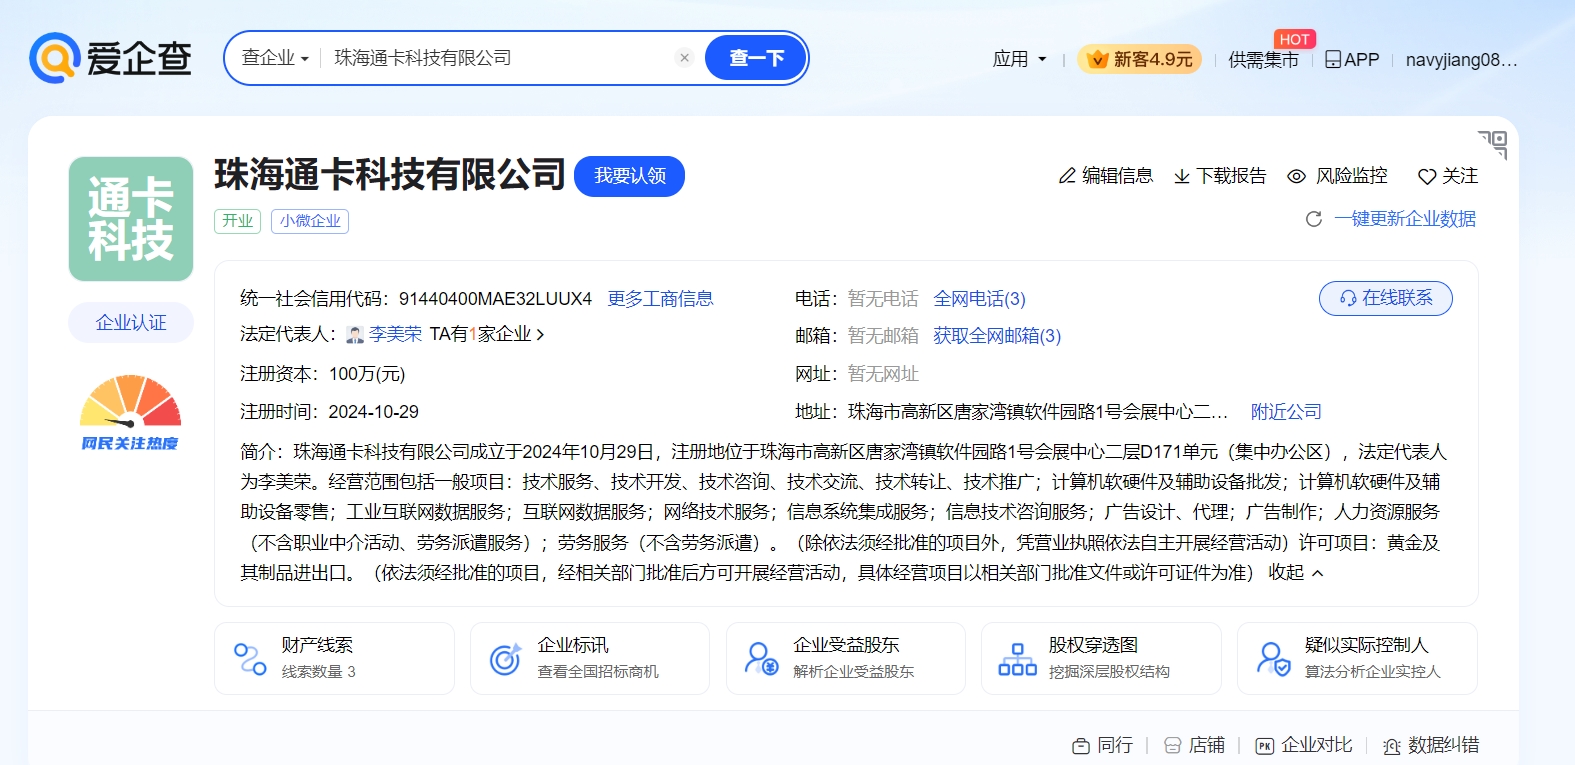Screen dimensions: 1575x765
Task: Follow the company with the 关注 heart
Action: tap(1448, 176)
